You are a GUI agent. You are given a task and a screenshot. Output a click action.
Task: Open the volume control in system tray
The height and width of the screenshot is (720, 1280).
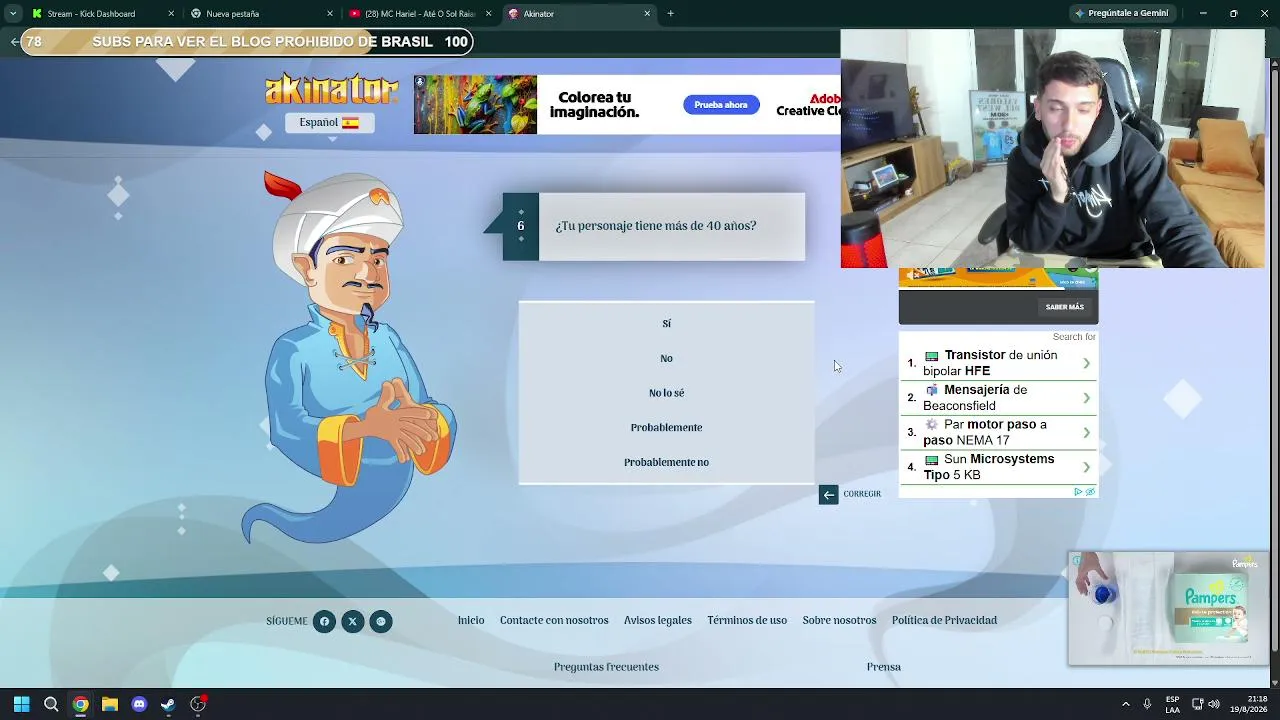point(1214,704)
